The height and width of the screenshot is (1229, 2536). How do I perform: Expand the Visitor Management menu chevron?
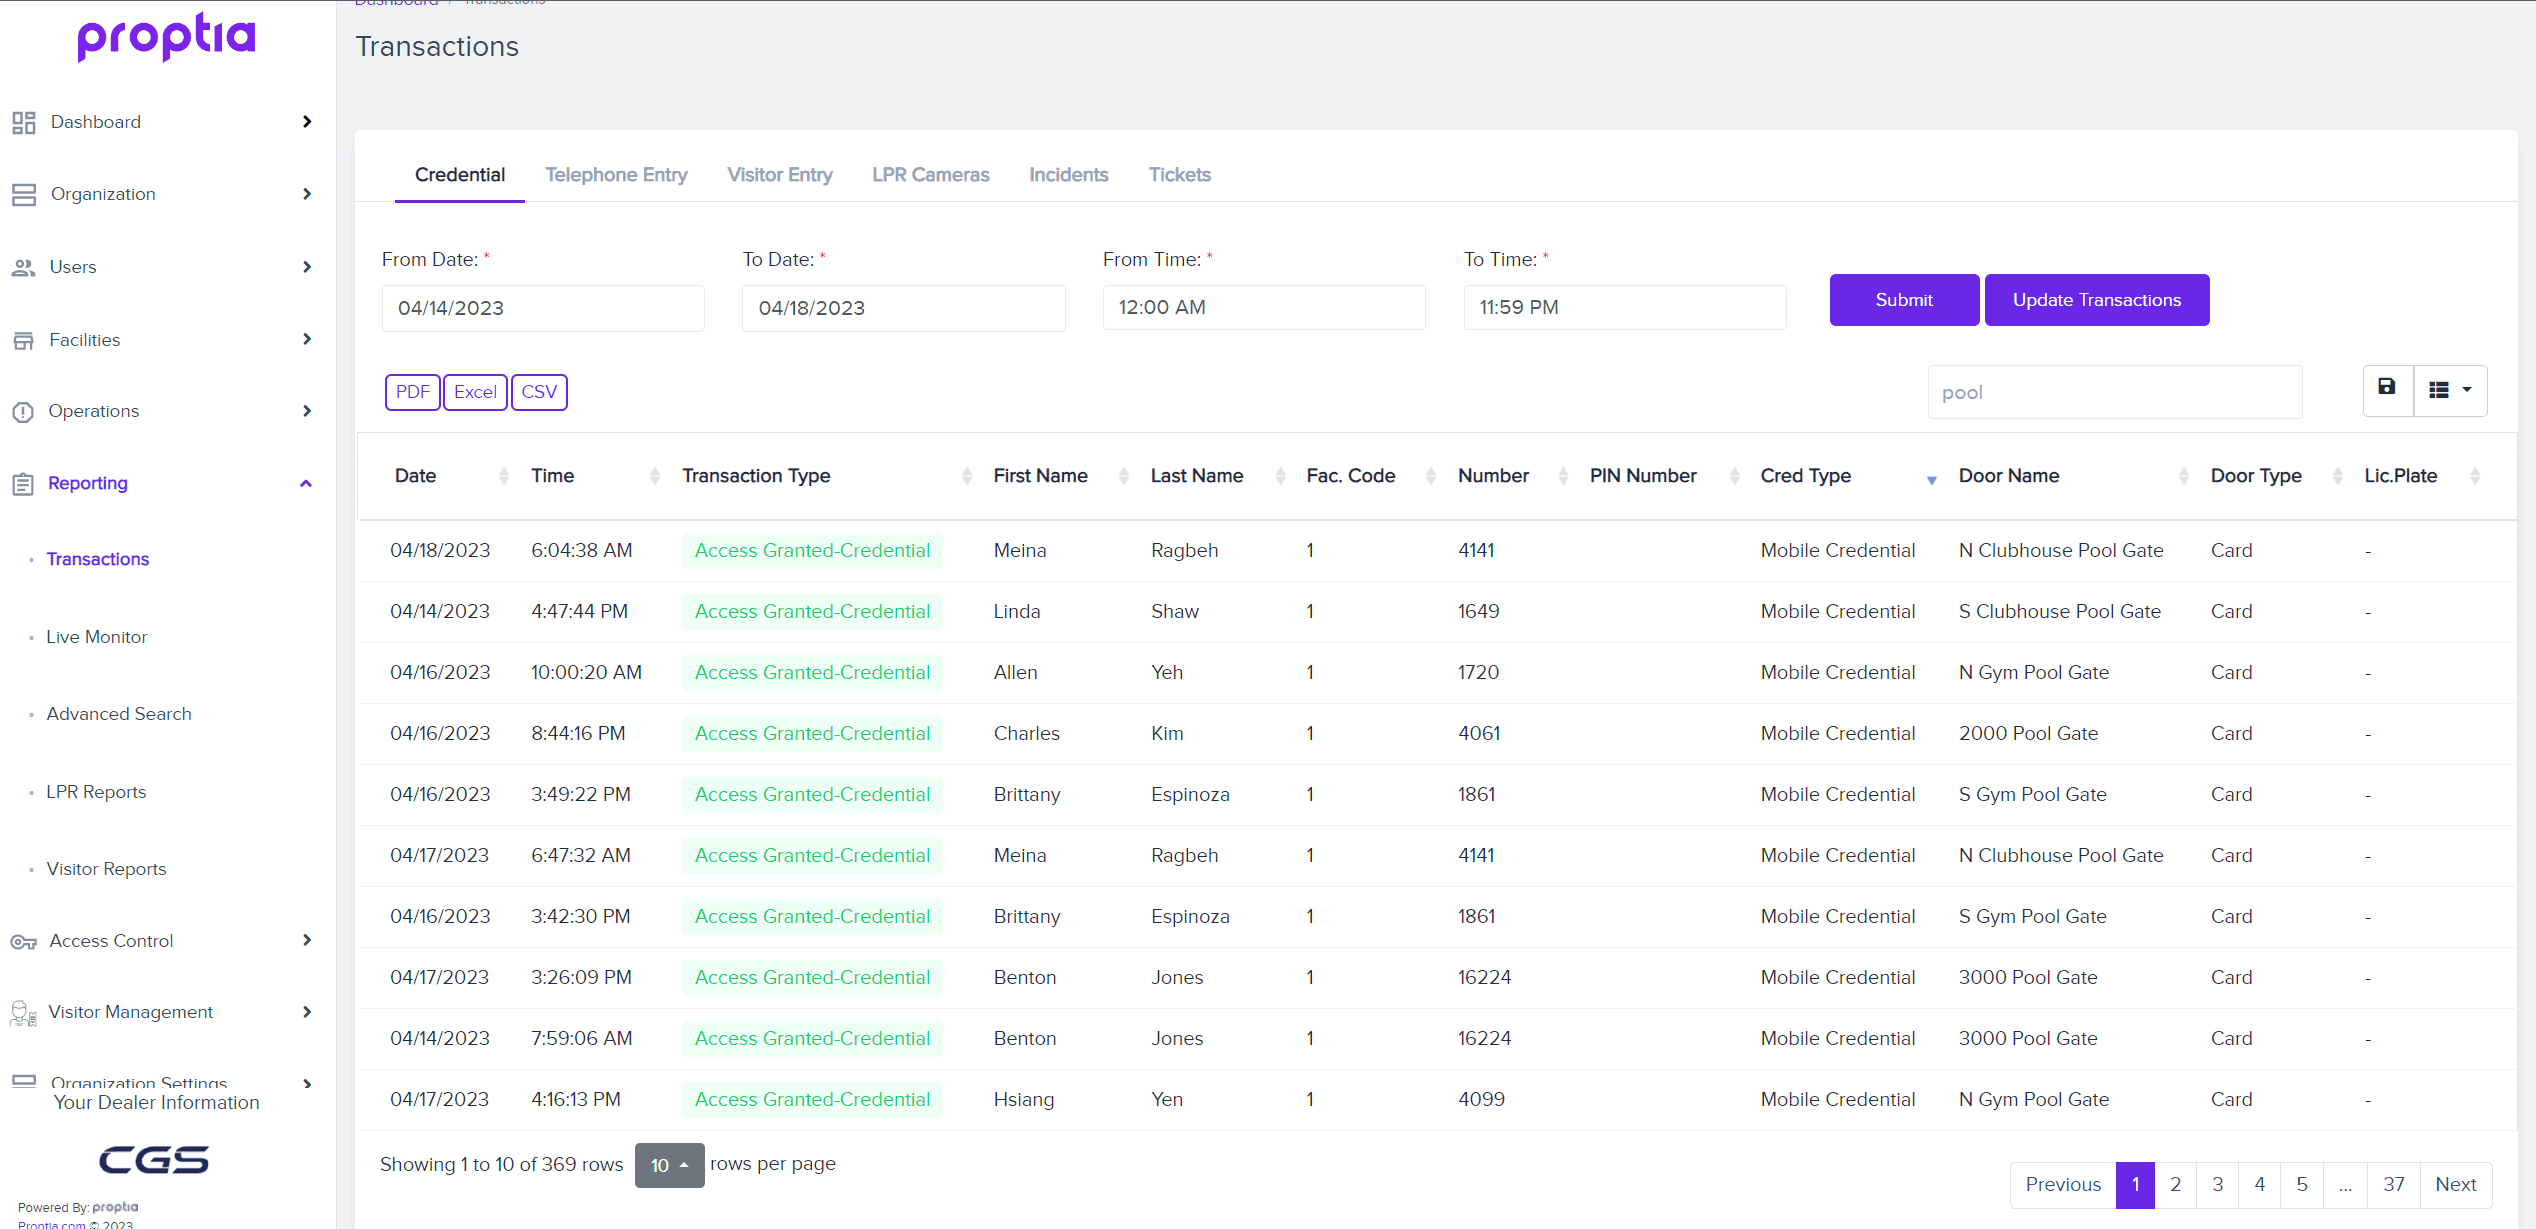307,1012
